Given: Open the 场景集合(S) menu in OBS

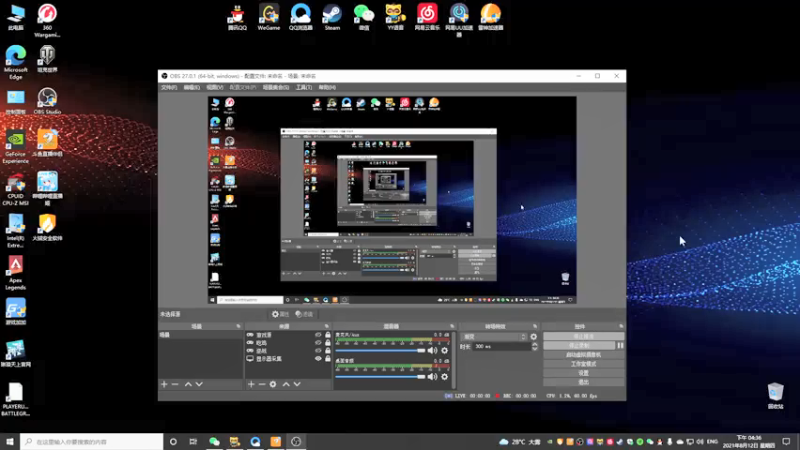Looking at the screenshot, I should 276,87.
